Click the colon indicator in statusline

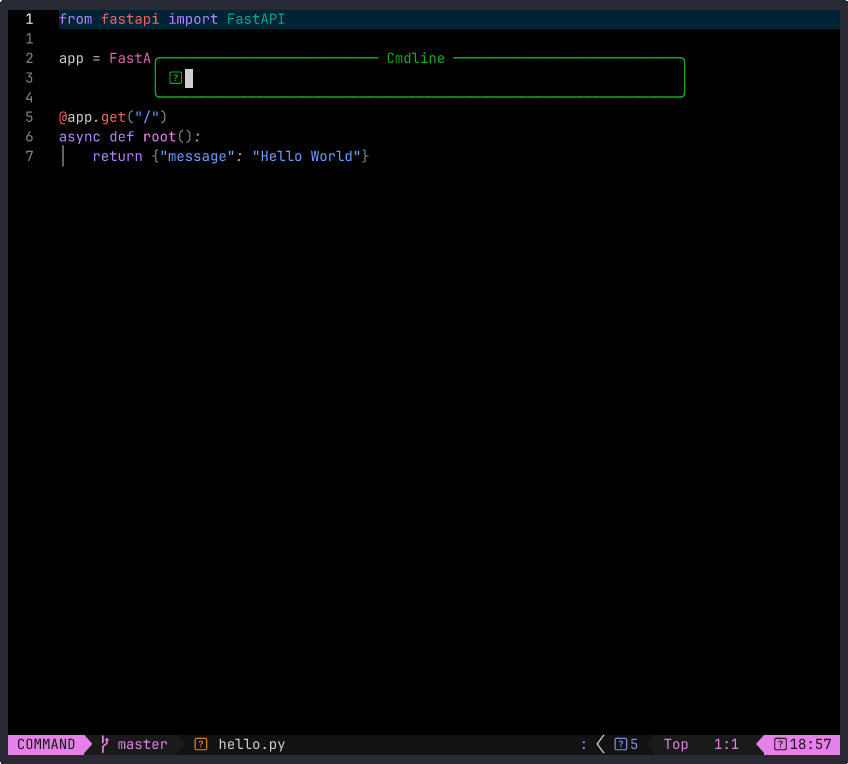coord(584,745)
